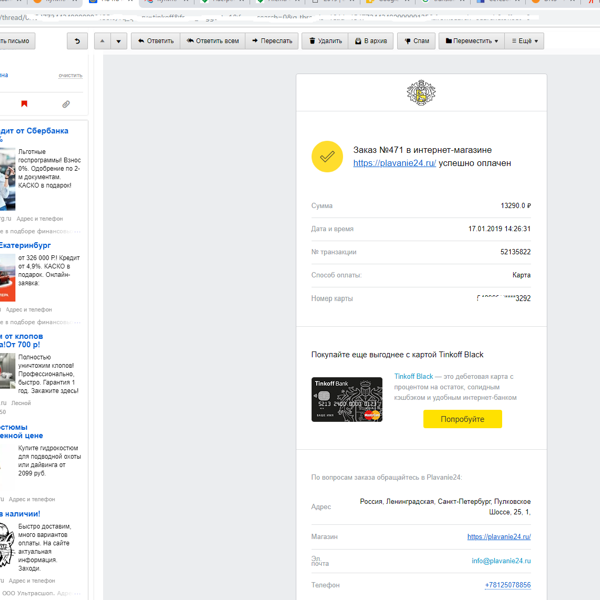Click the transaction number 52135822
This screenshot has width=600, height=600.
[x=515, y=252]
